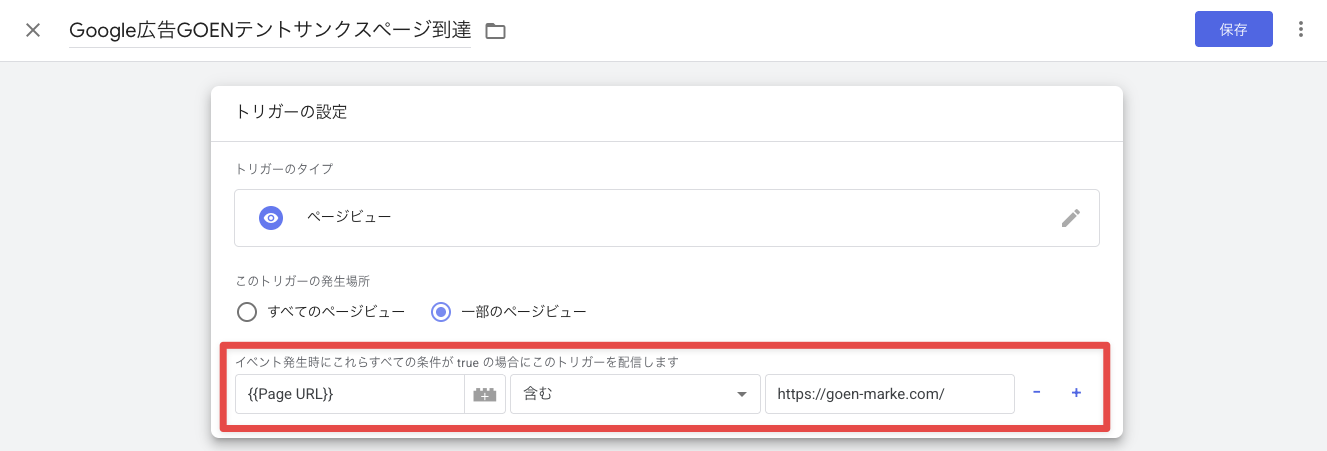Select the 一部のページビュー radio button
The image size is (1327, 451).
(440, 312)
